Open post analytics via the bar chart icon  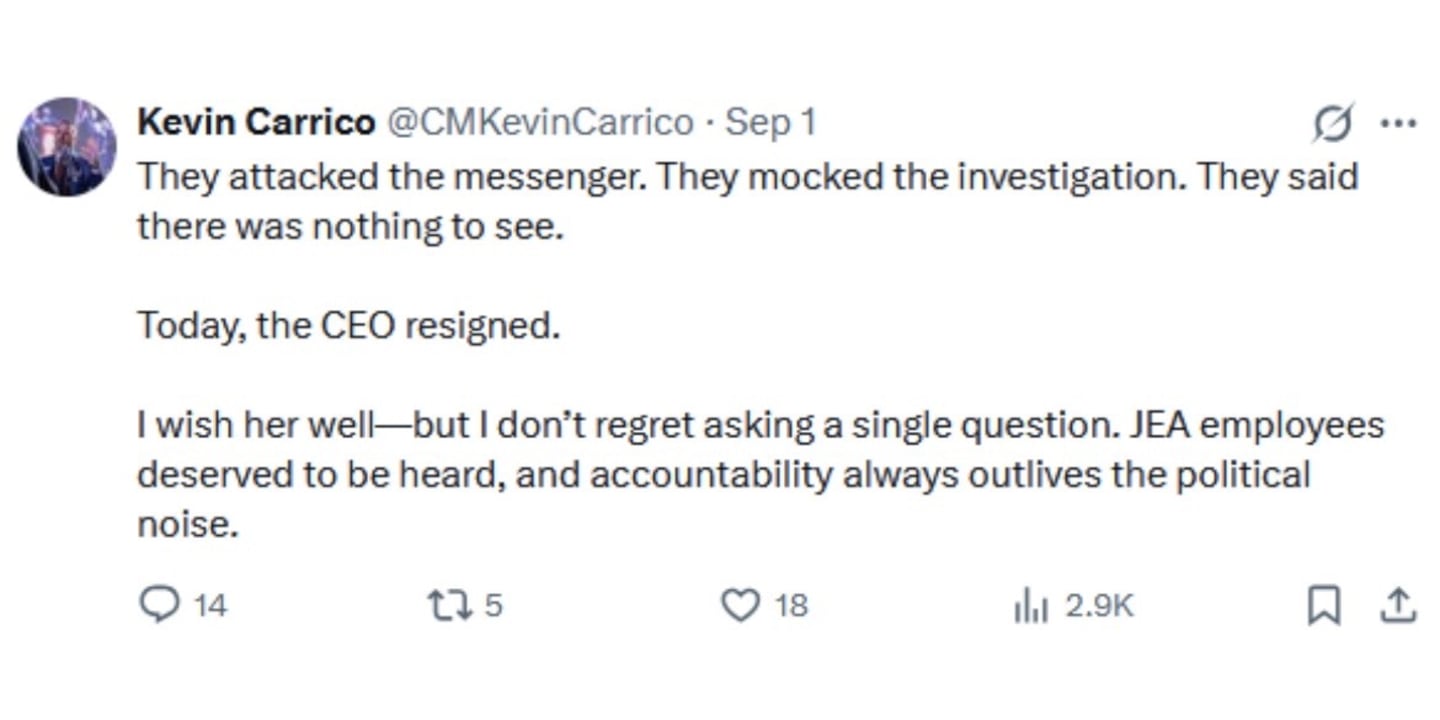click(x=1031, y=605)
